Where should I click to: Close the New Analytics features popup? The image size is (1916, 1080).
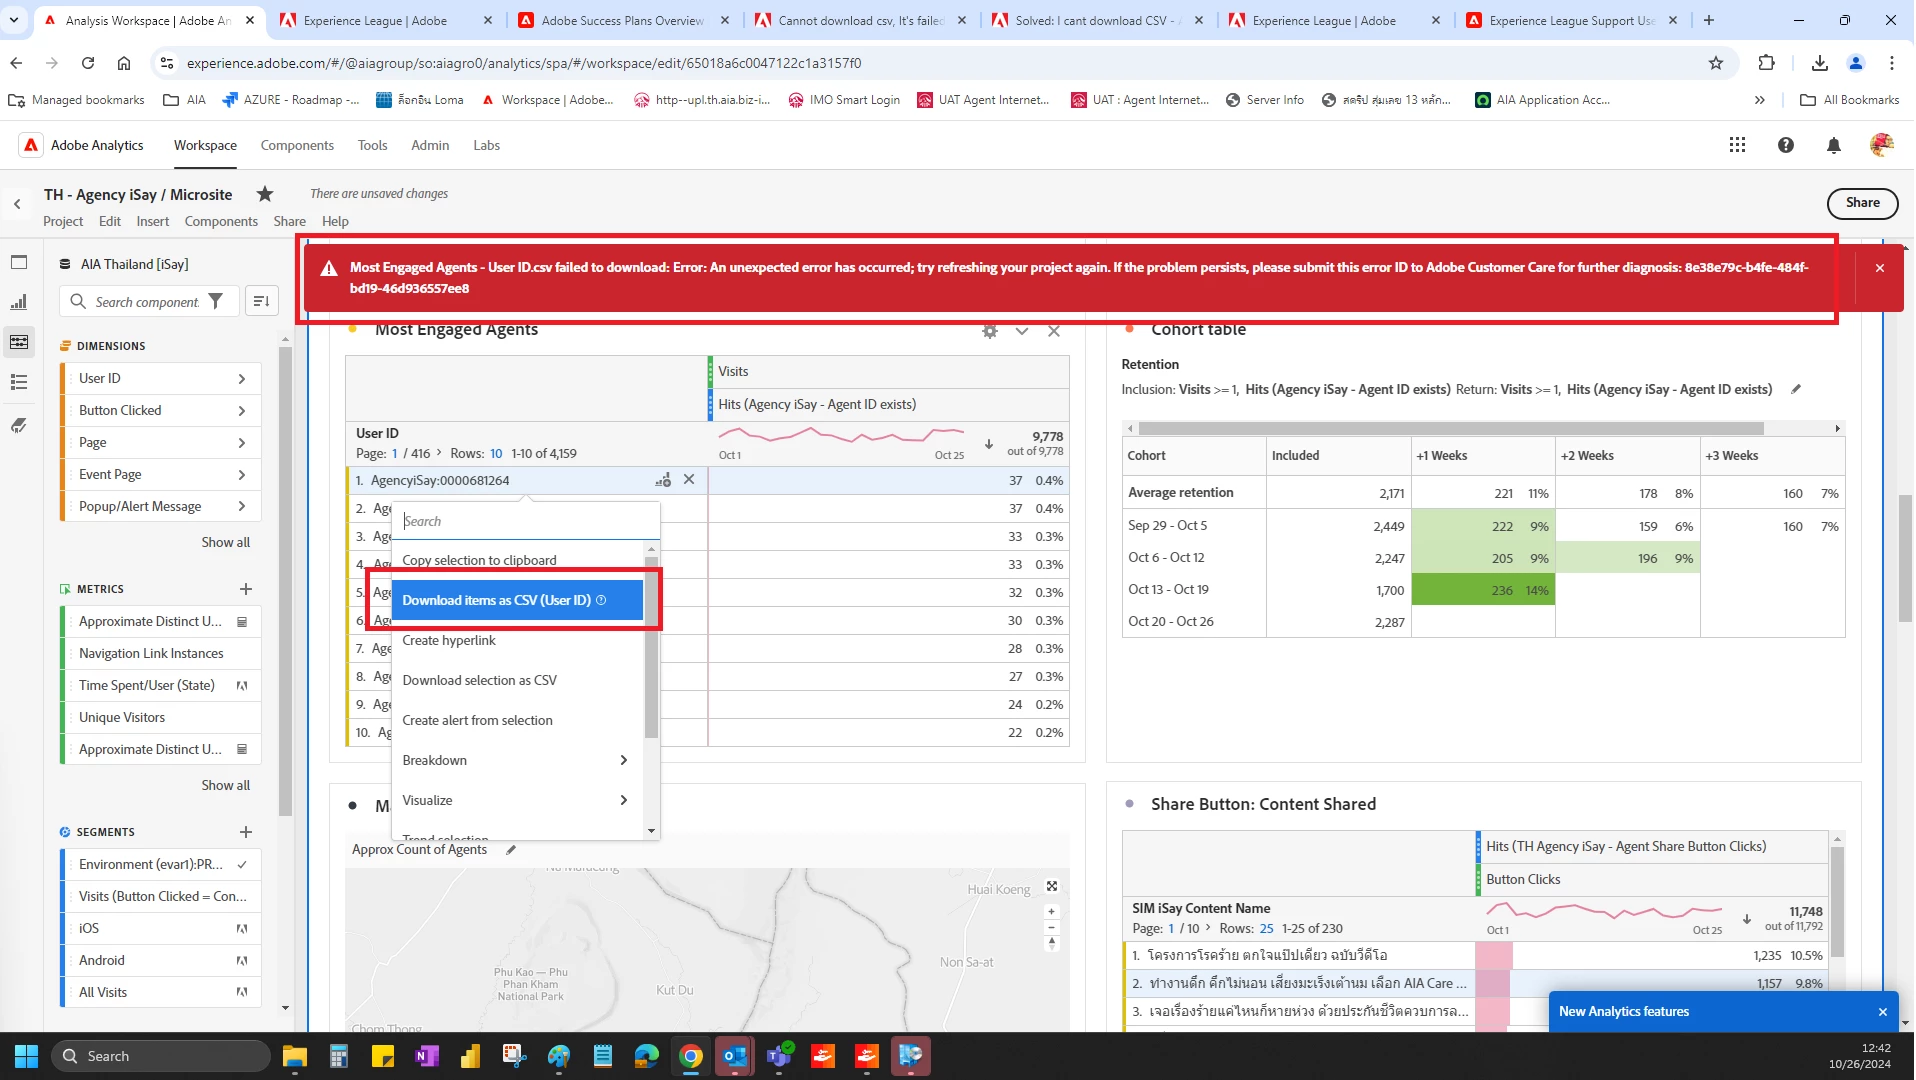pos(1883,1012)
